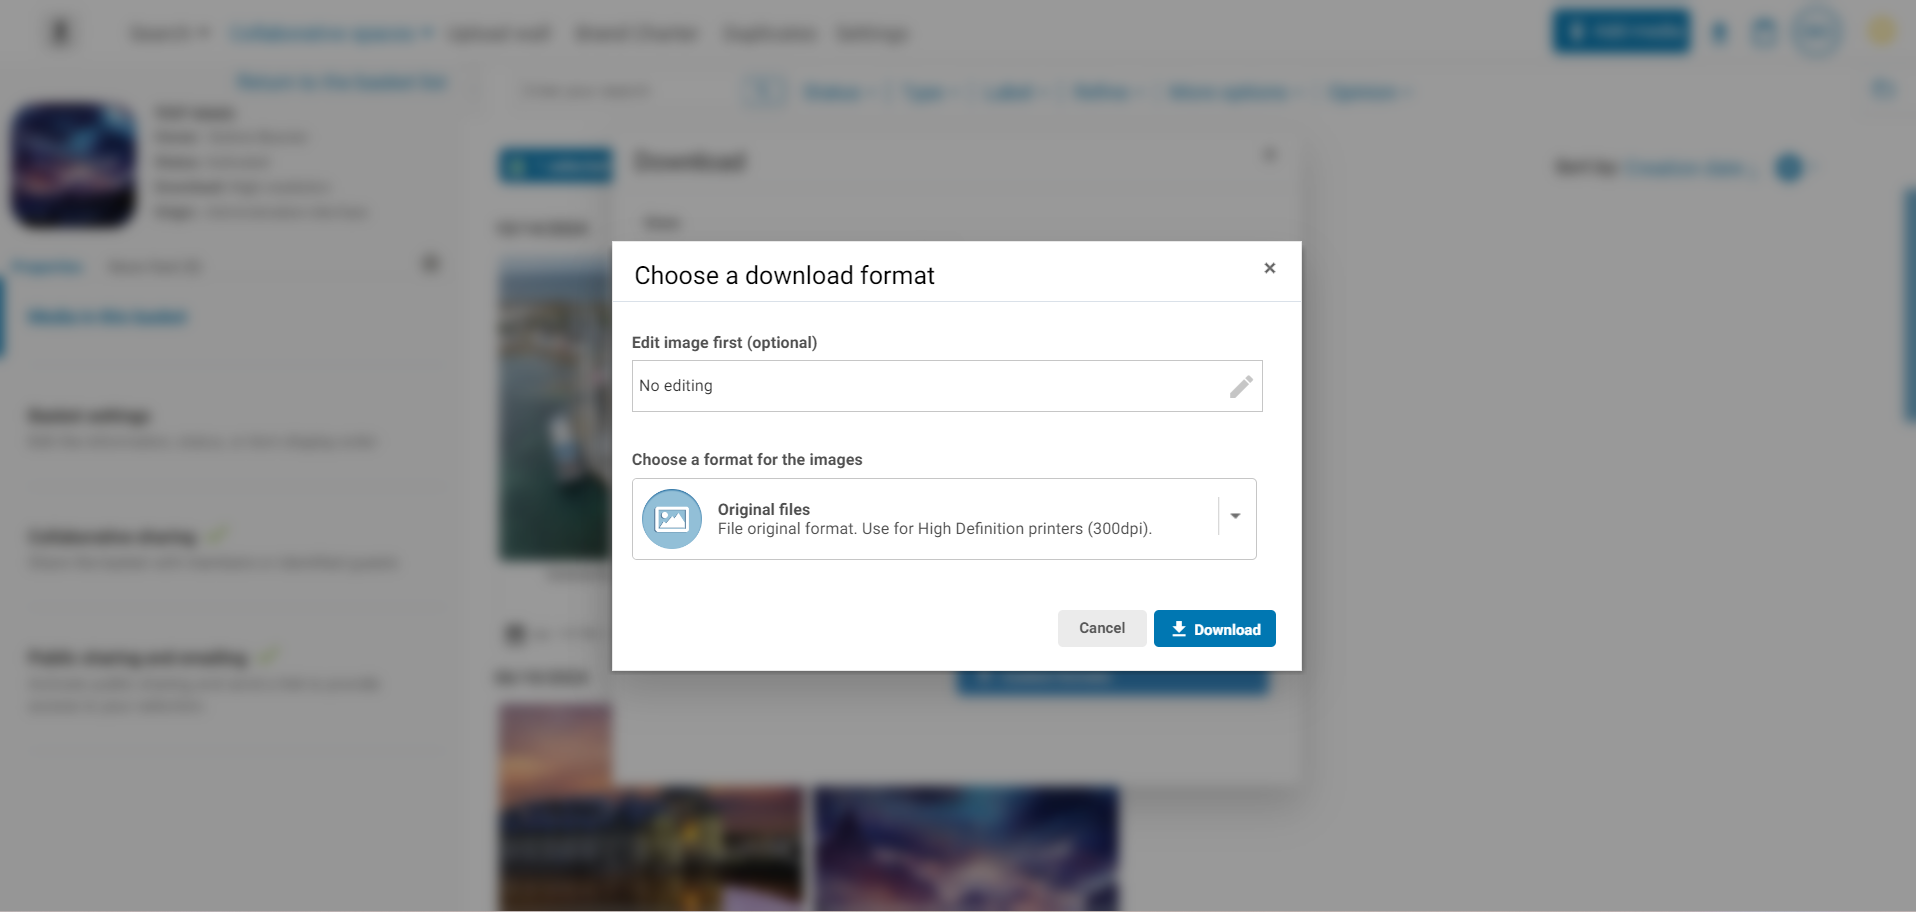Viewport: 1916px width, 912px height.
Task: Open the Collaborative spaces menu
Action: point(331,33)
